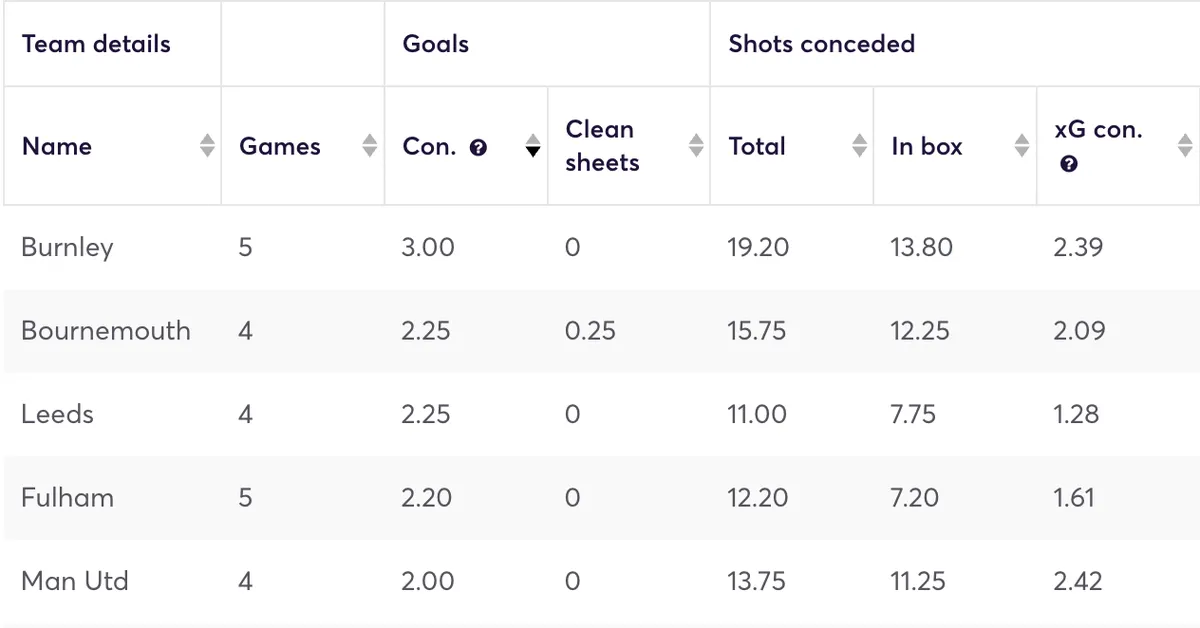Open the tooltip icon under xG con.
The width and height of the screenshot is (1200, 628).
(1069, 163)
